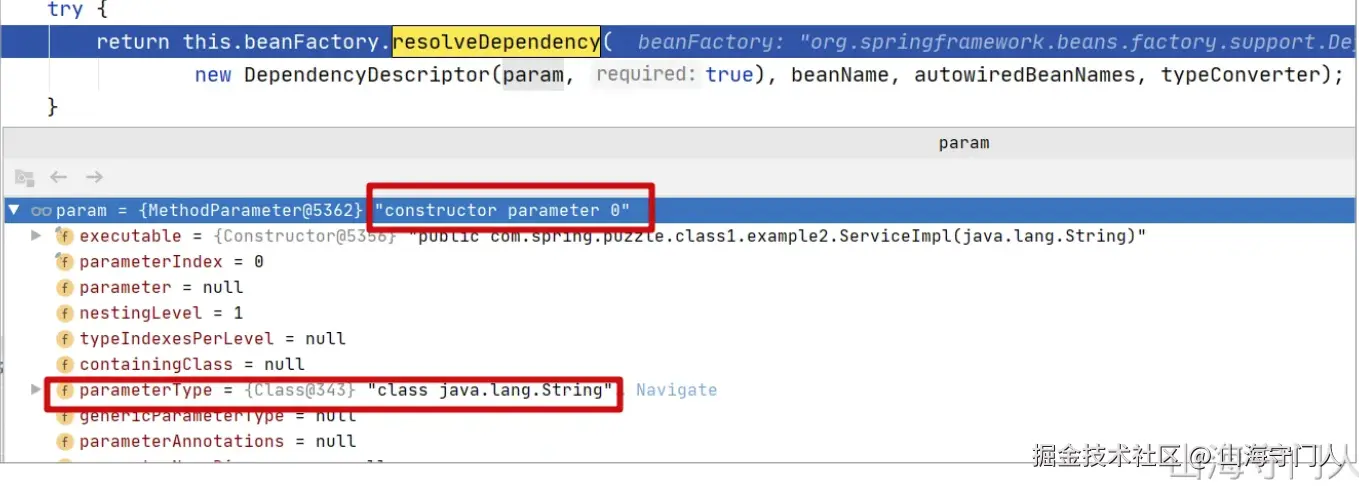
Task: Click the resolveDependency method call in code
Action: [x=496, y=42]
